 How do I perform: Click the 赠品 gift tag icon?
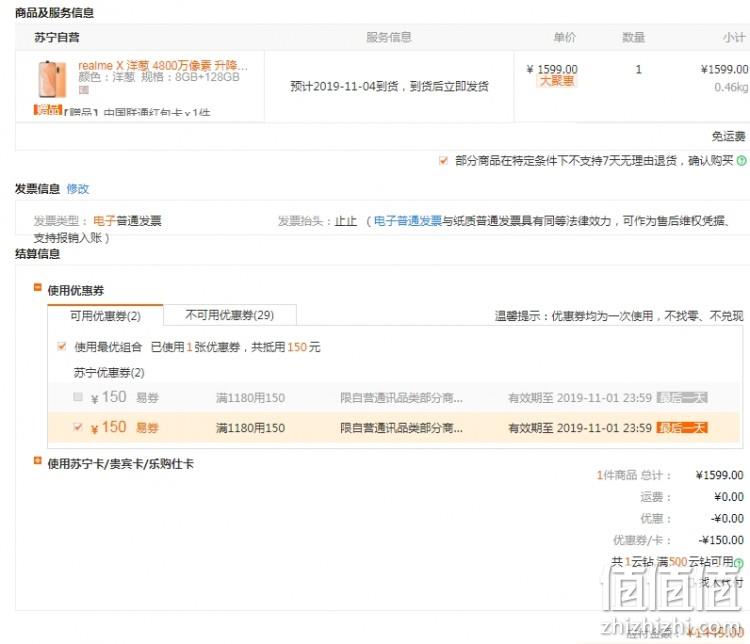point(48,110)
